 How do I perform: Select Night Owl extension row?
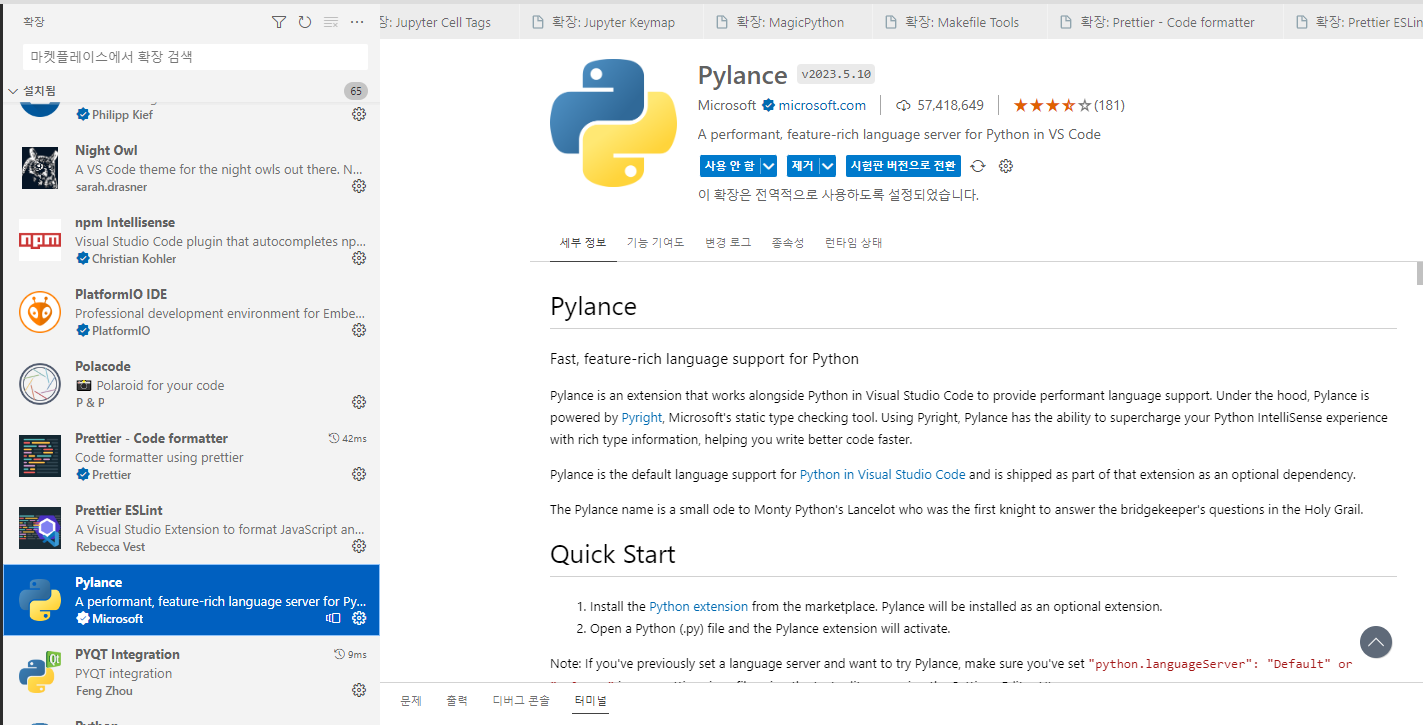[190, 168]
